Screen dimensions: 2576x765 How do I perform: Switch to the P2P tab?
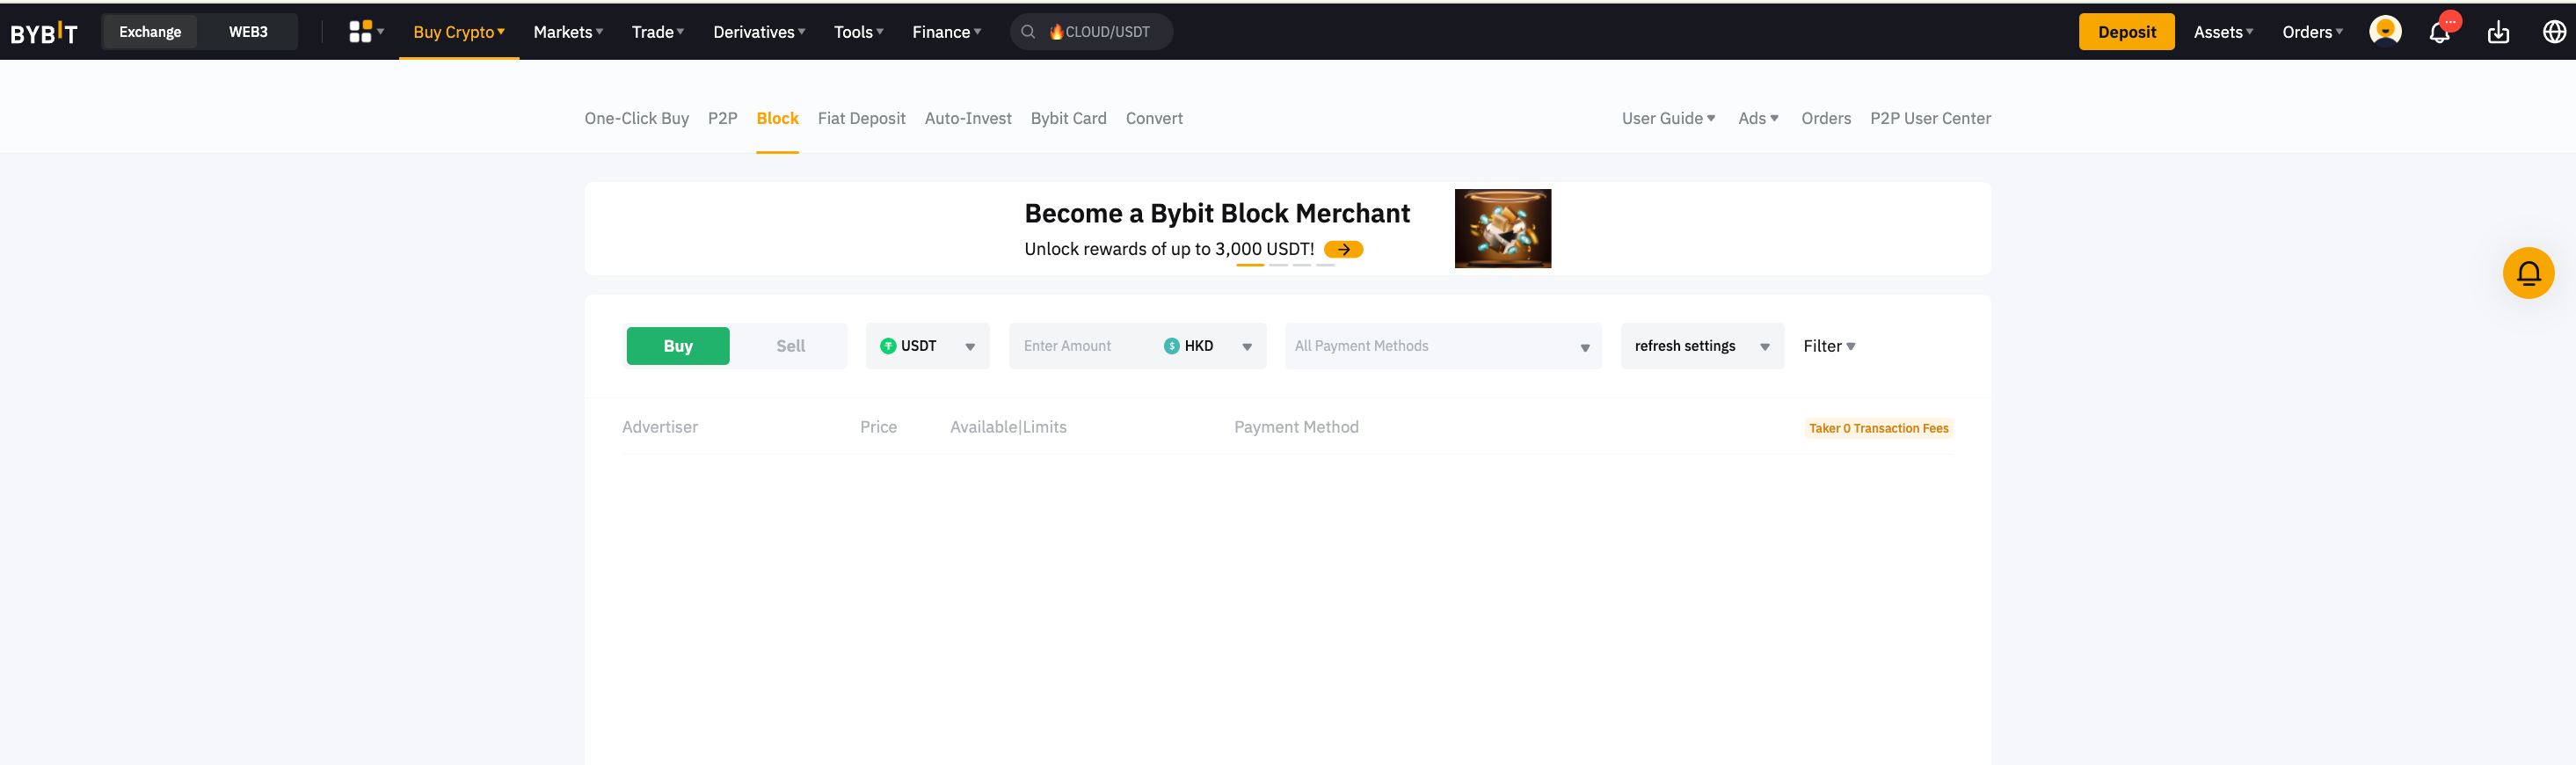pyautogui.click(x=722, y=118)
